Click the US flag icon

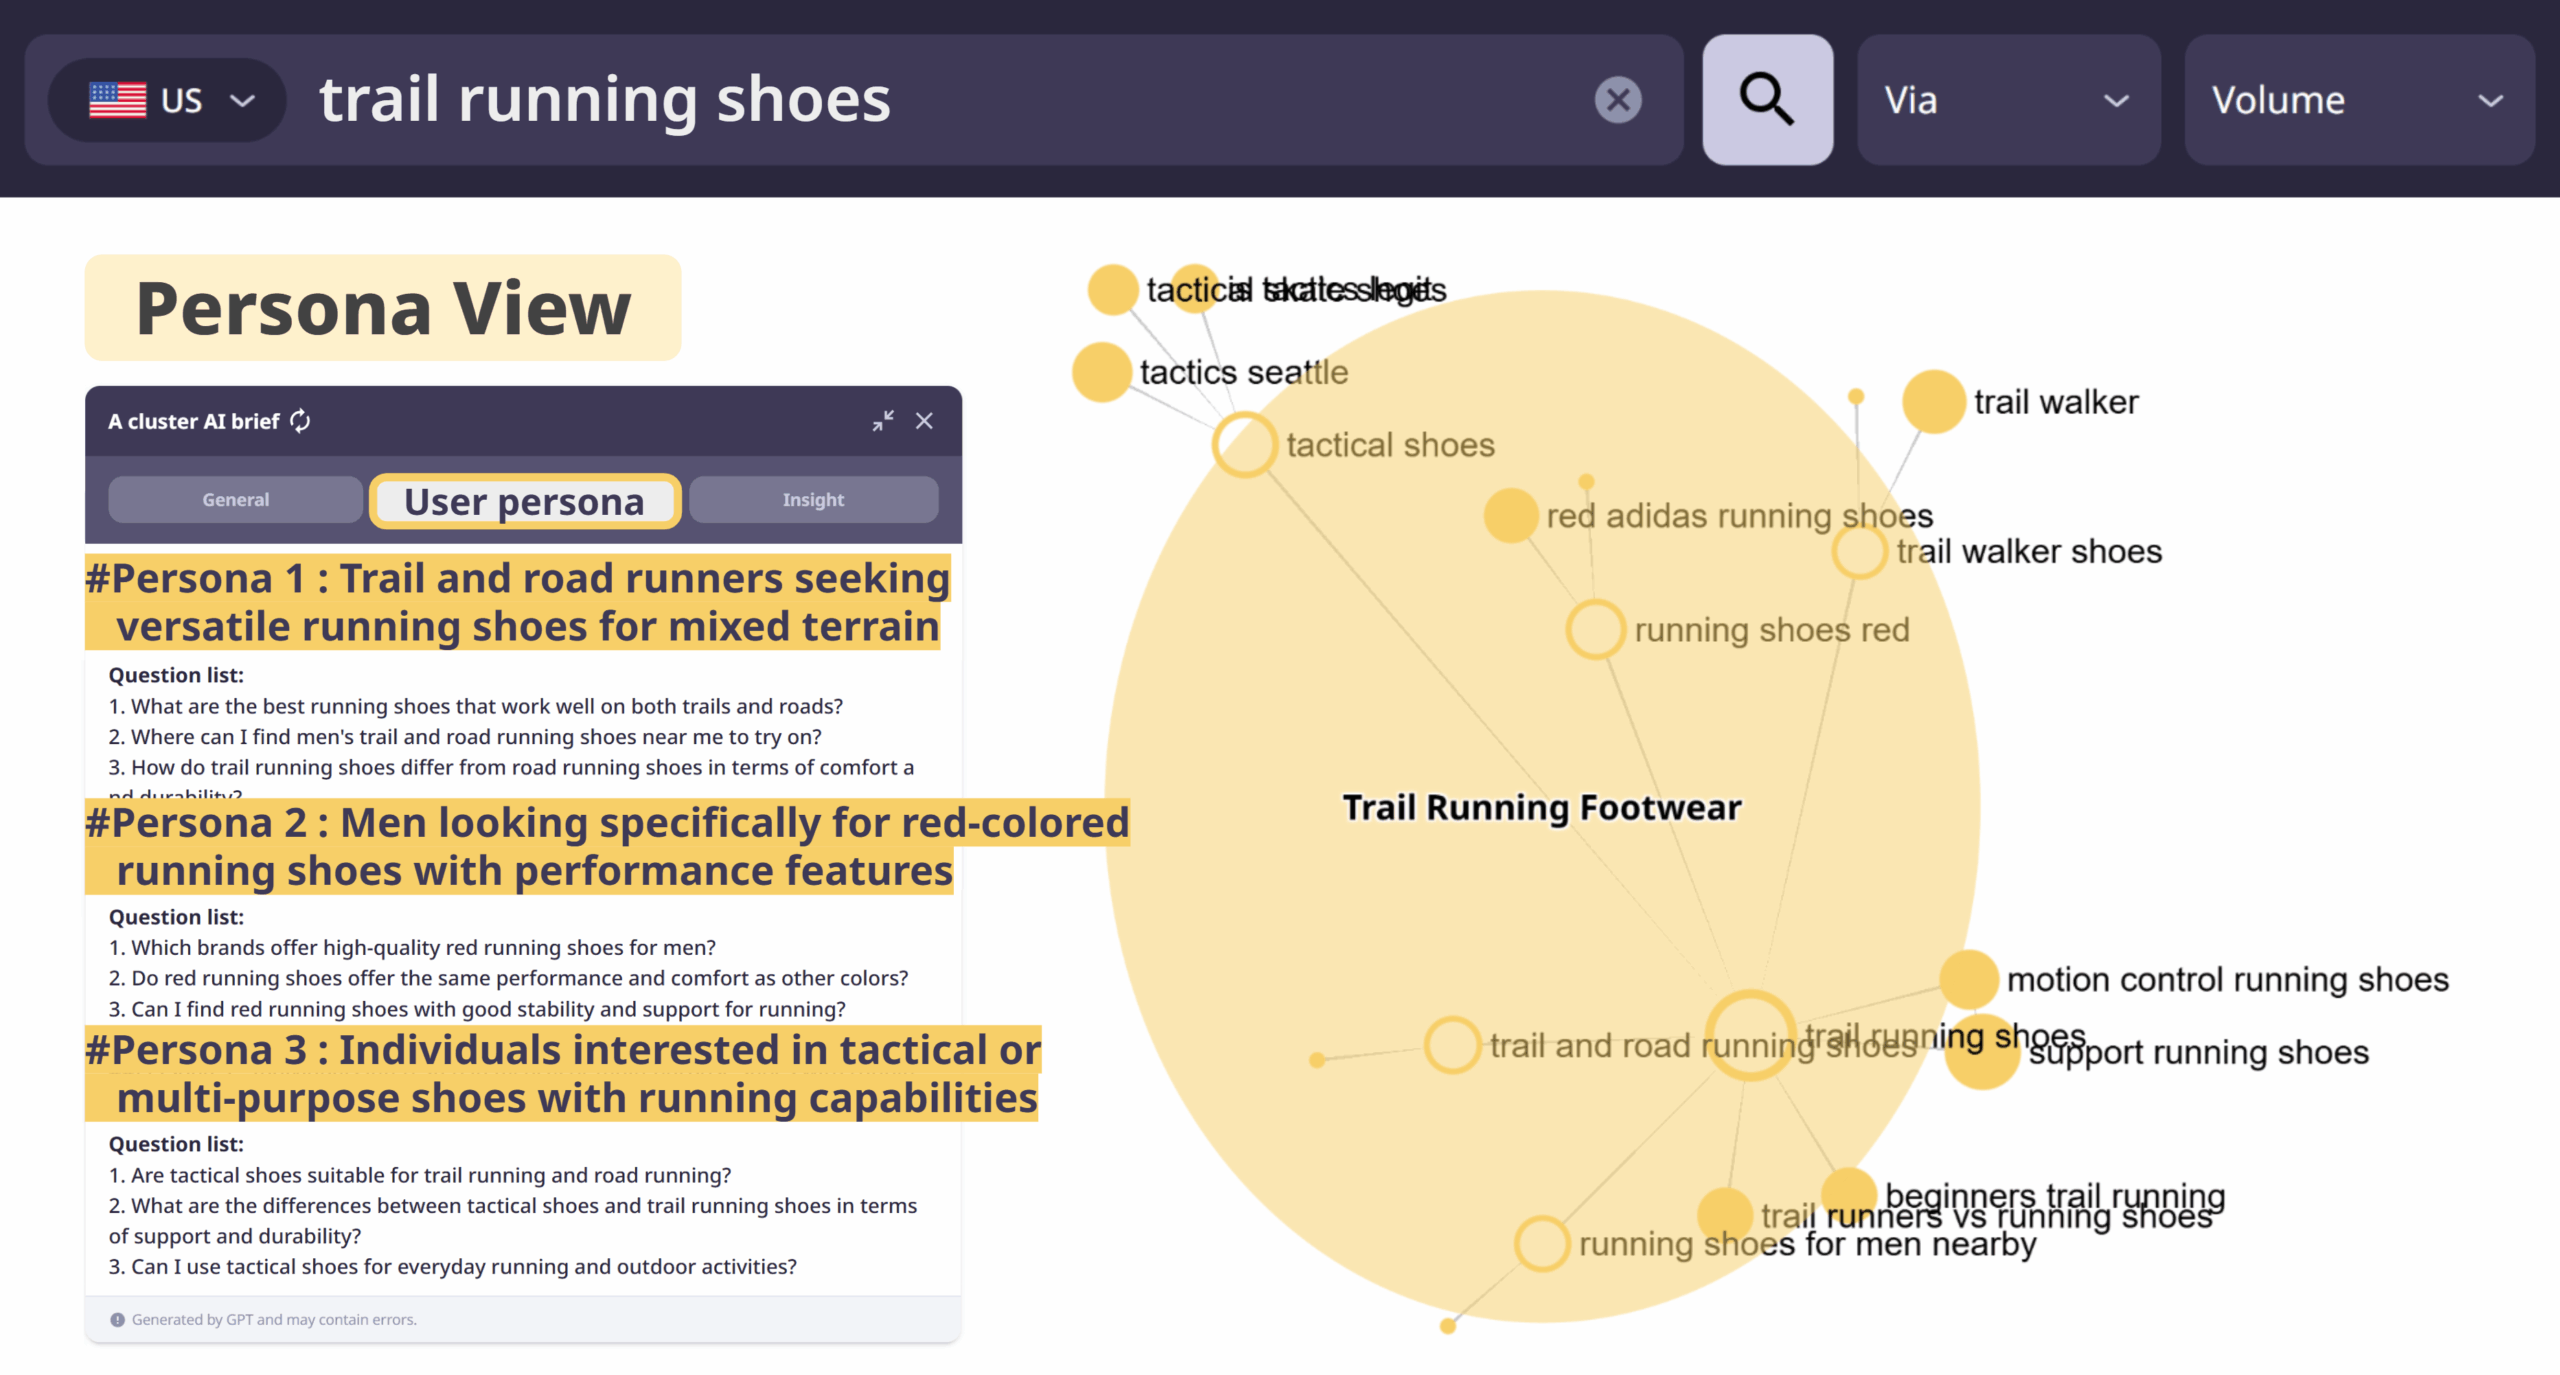pos(117,100)
